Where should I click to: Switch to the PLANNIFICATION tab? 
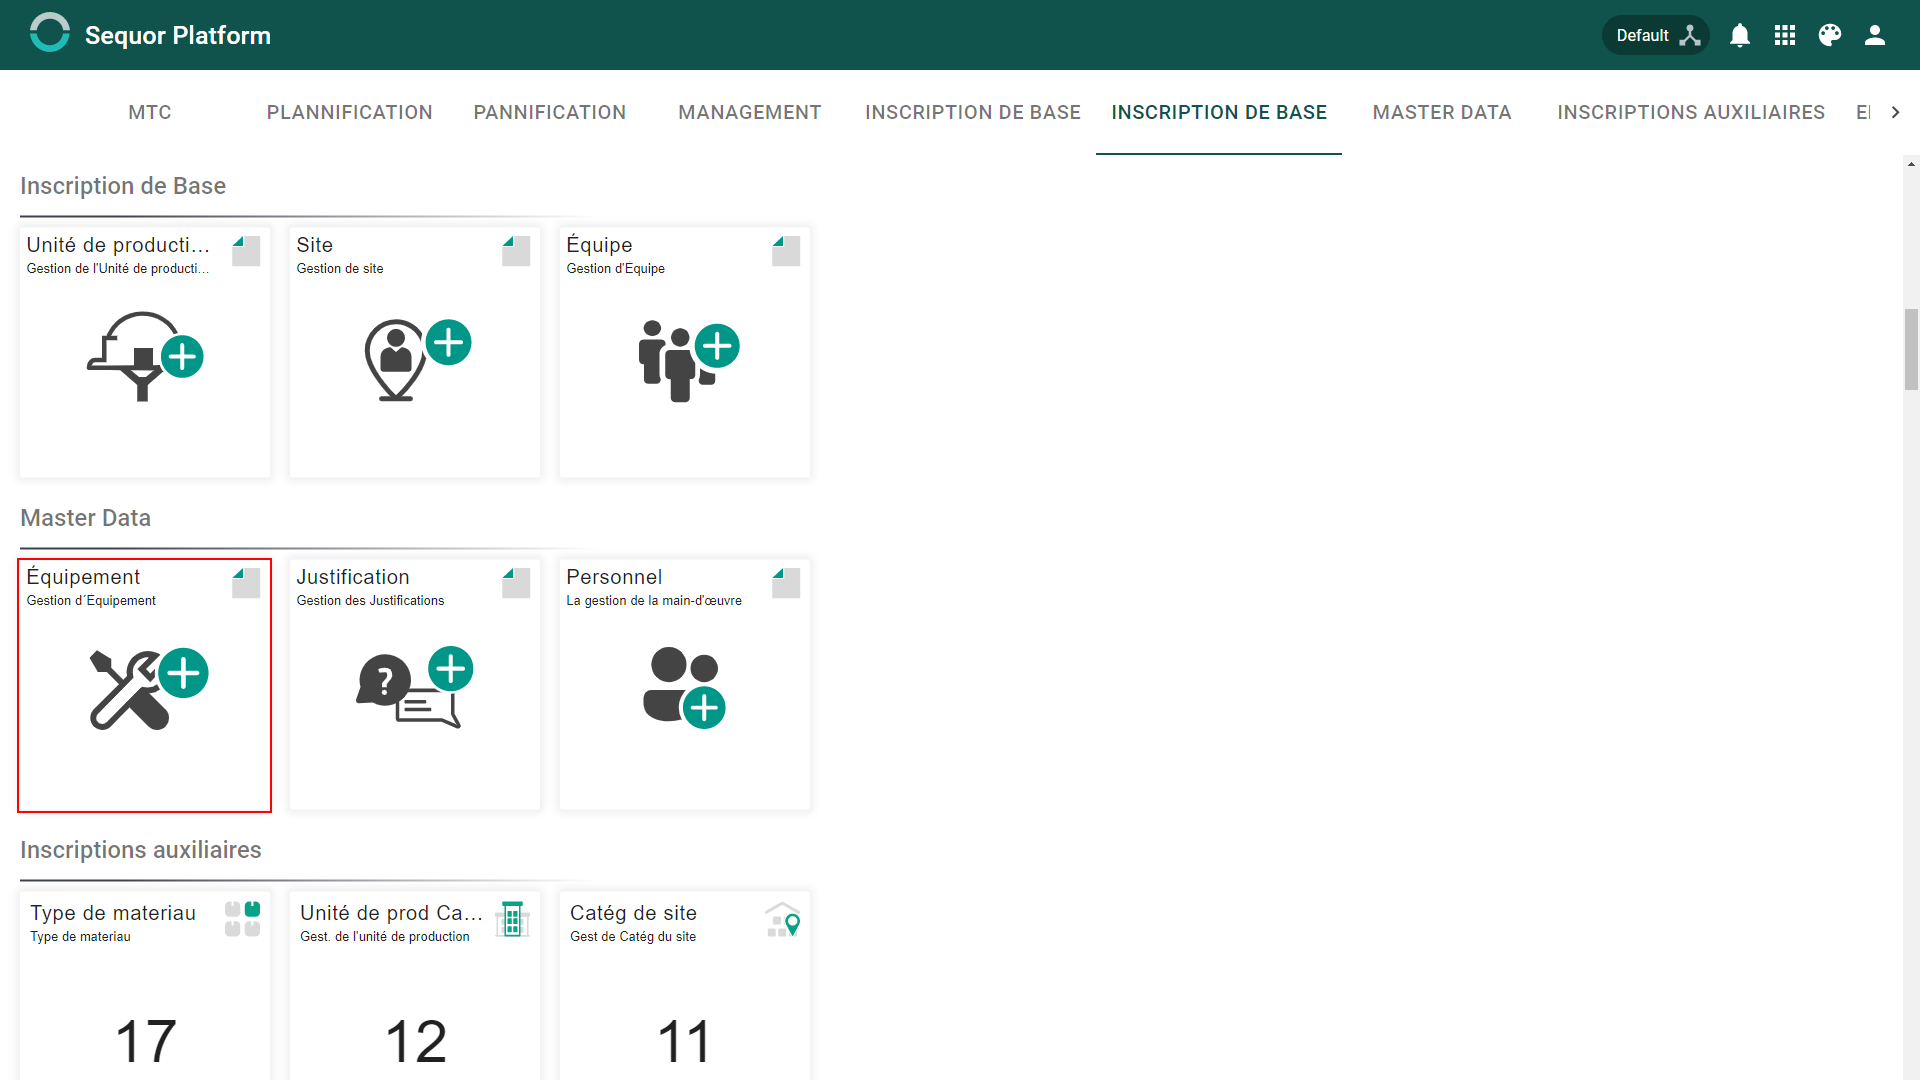(350, 112)
